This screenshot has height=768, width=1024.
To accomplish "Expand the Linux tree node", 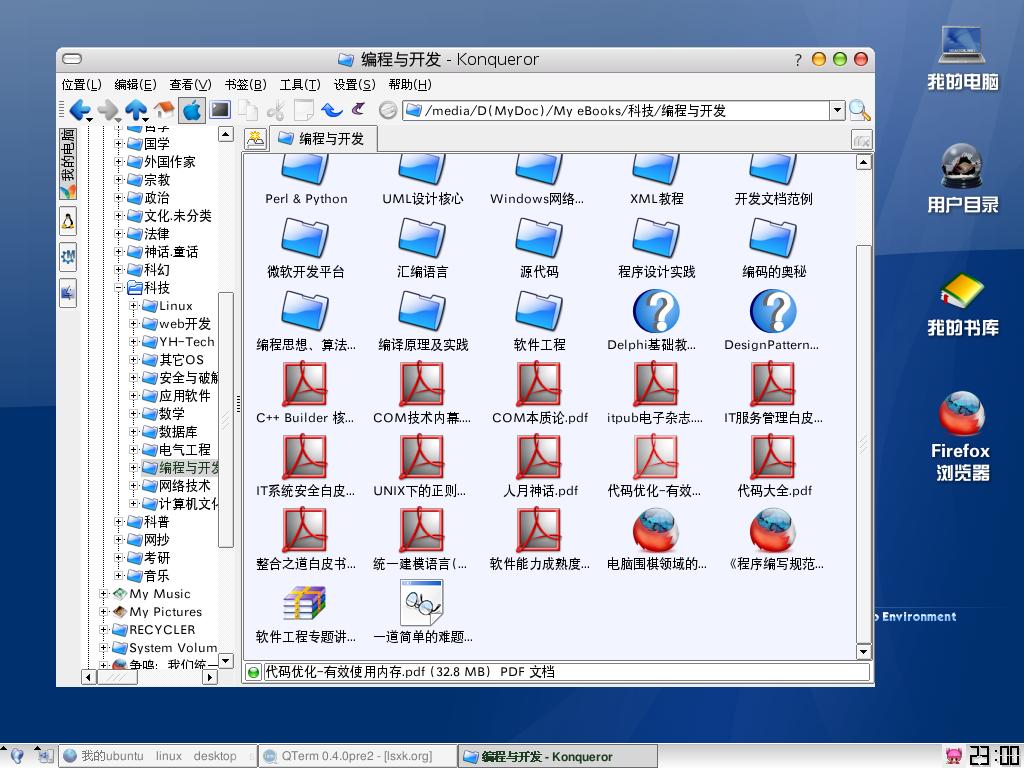I will (133, 306).
